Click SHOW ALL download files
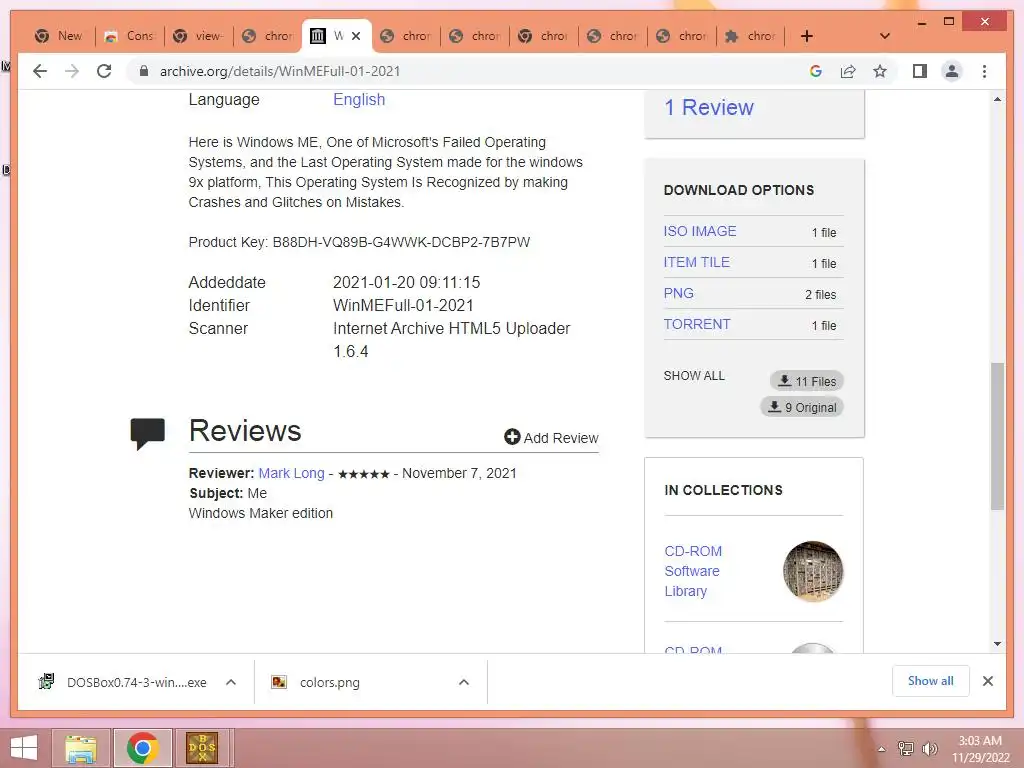 click(694, 376)
